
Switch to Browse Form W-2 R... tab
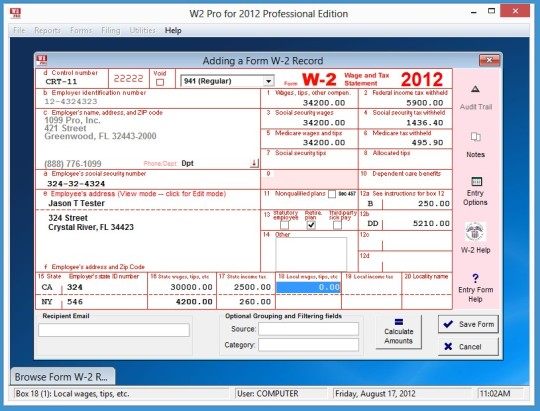(63, 377)
